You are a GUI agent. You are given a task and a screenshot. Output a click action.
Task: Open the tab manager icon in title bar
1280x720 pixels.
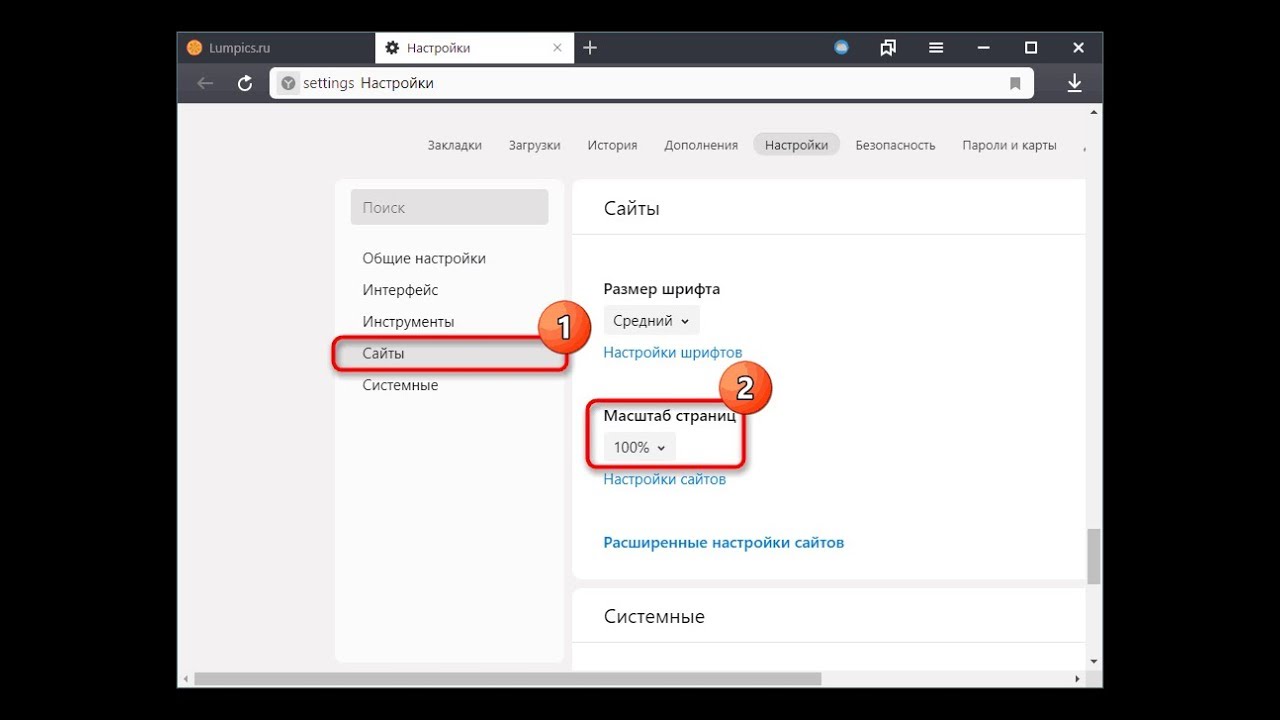tap(888, 47)
